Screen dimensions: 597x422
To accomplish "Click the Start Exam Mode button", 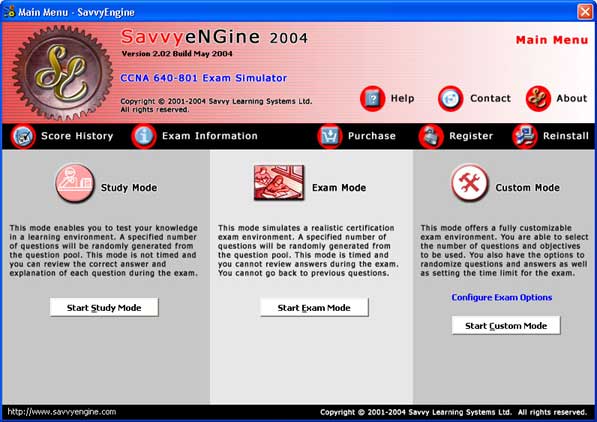I will coord(314,307).
